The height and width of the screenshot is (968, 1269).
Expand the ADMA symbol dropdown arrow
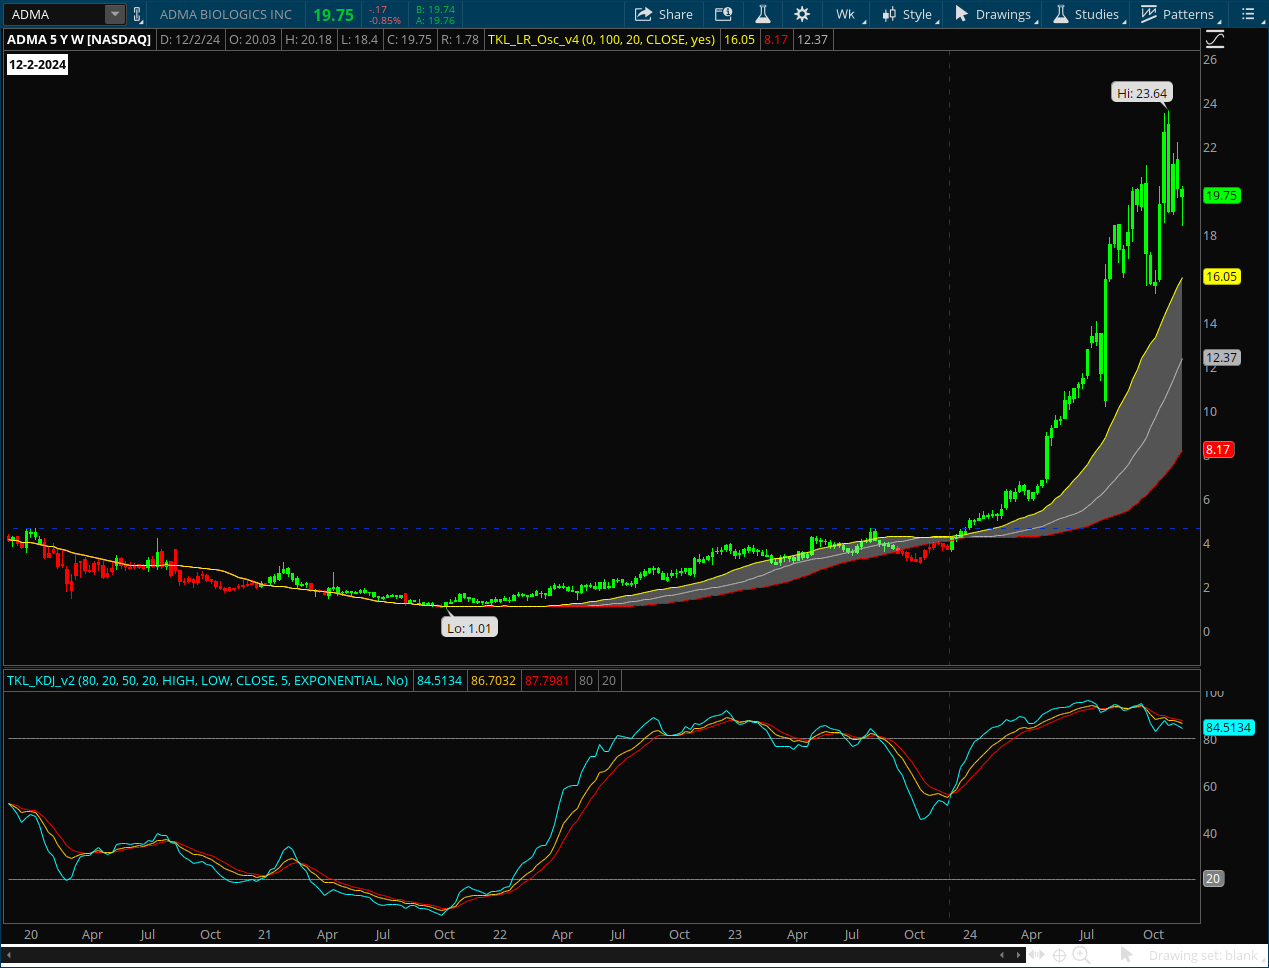tap(115, 14)
